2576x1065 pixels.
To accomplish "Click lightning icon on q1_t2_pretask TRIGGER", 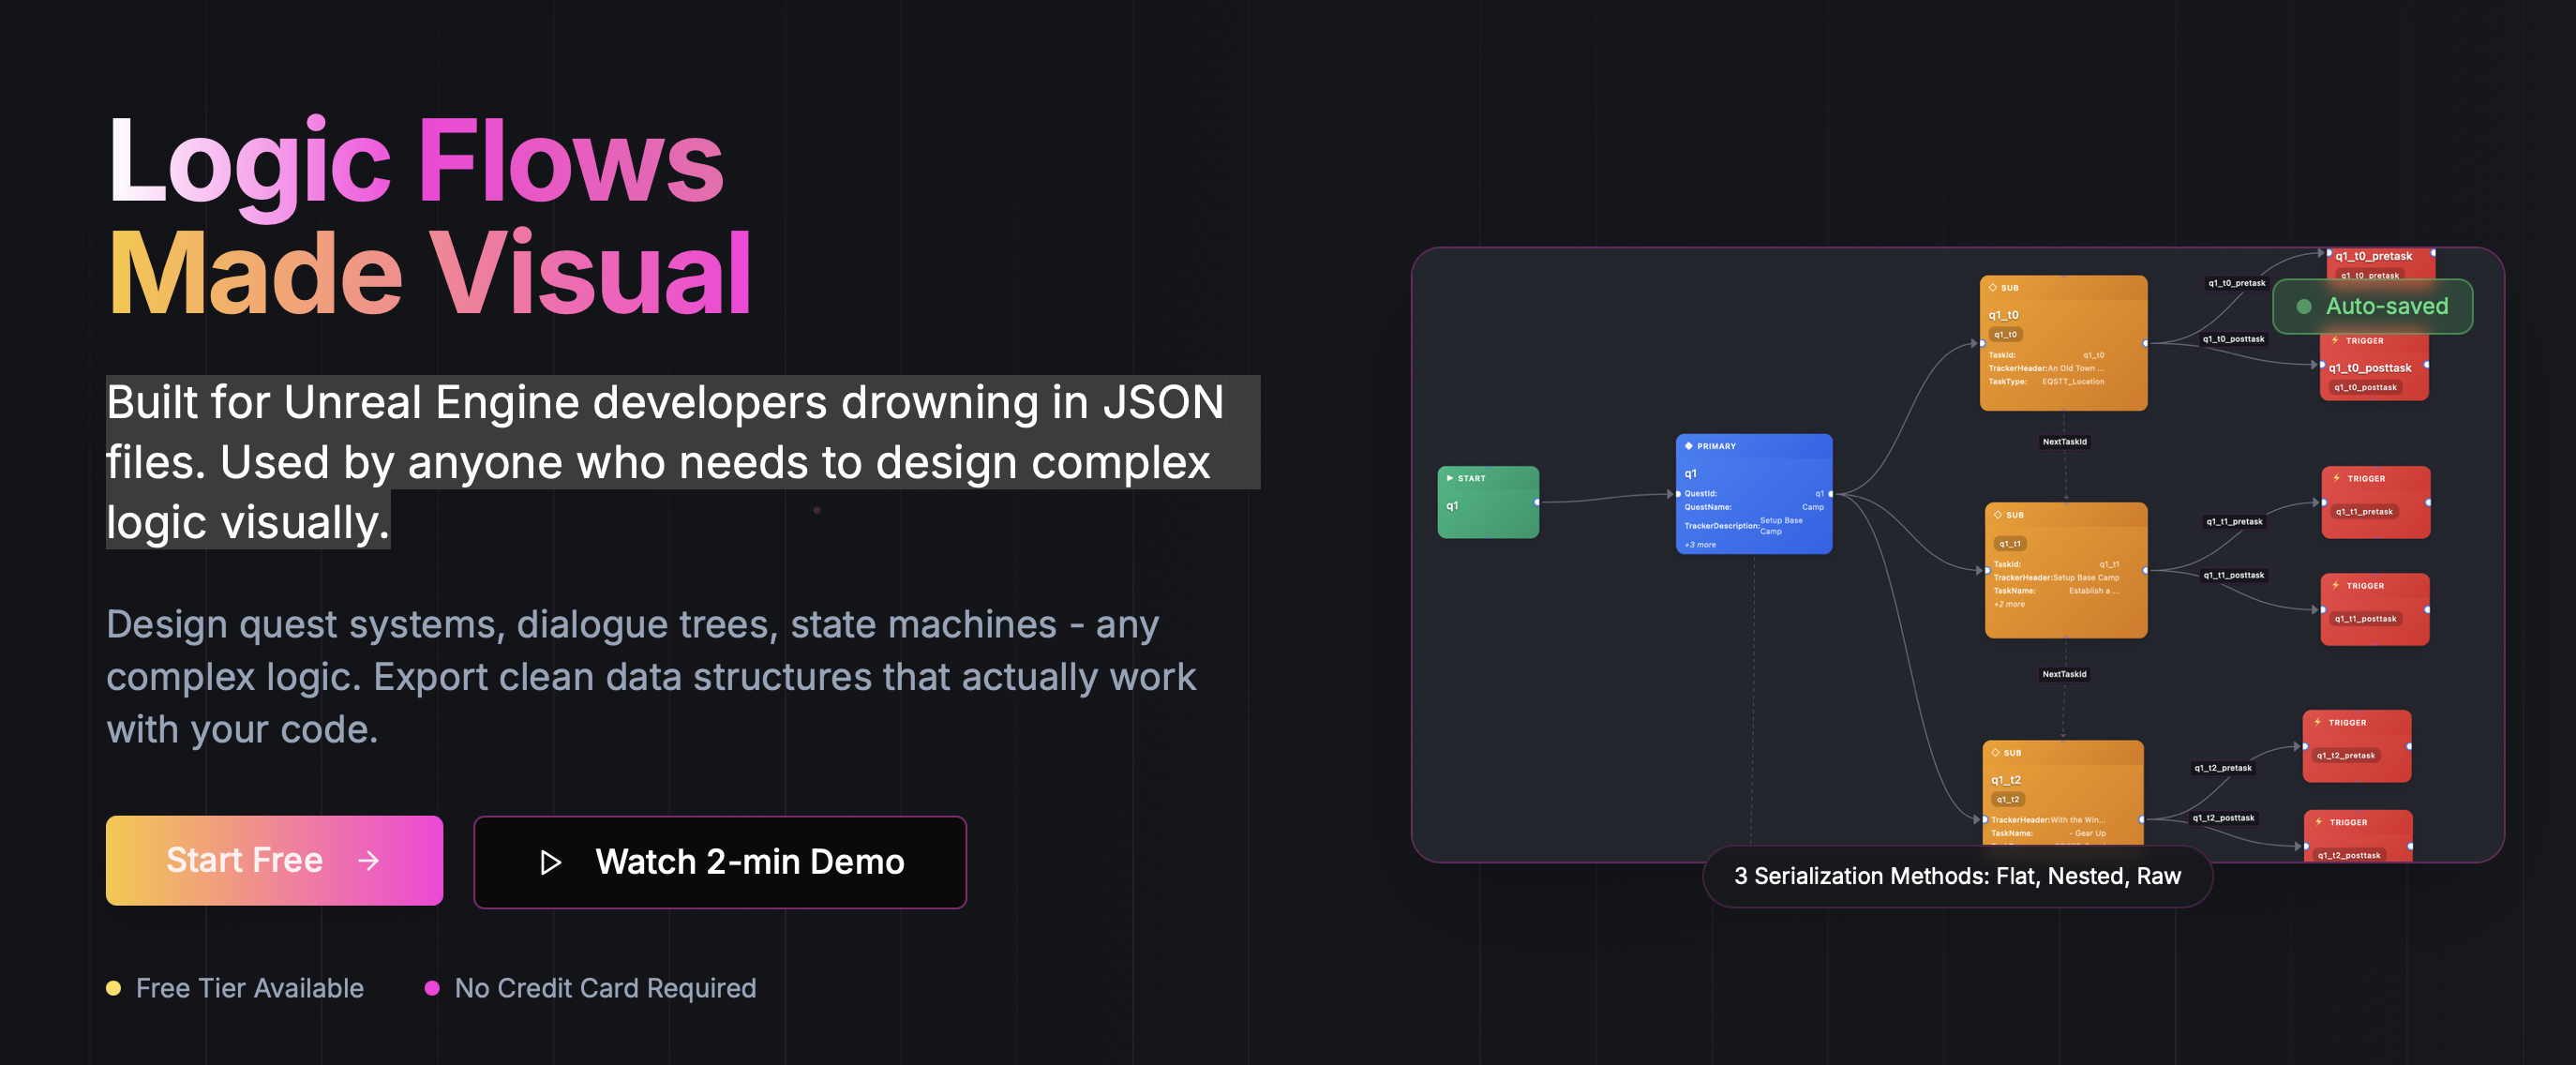I will point(2318,722).
